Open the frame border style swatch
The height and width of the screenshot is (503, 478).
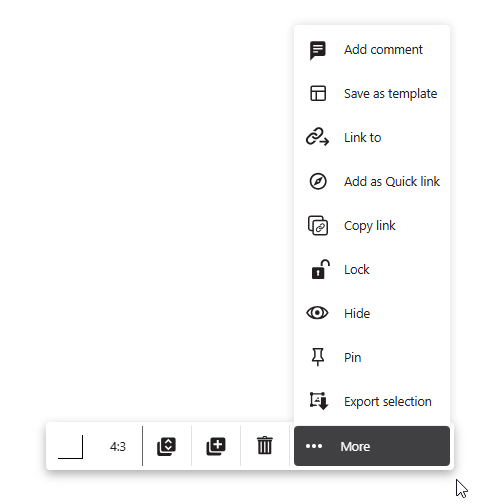71,447
